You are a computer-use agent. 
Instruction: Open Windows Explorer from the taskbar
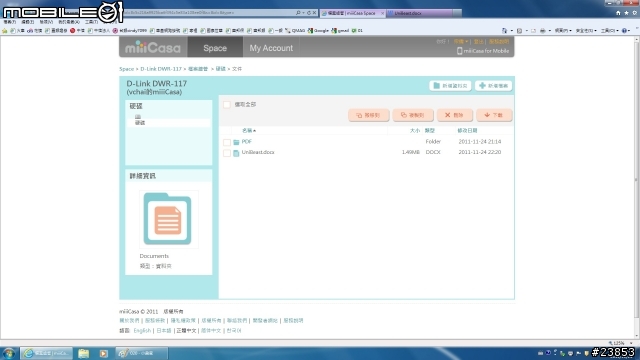point(84,353)
